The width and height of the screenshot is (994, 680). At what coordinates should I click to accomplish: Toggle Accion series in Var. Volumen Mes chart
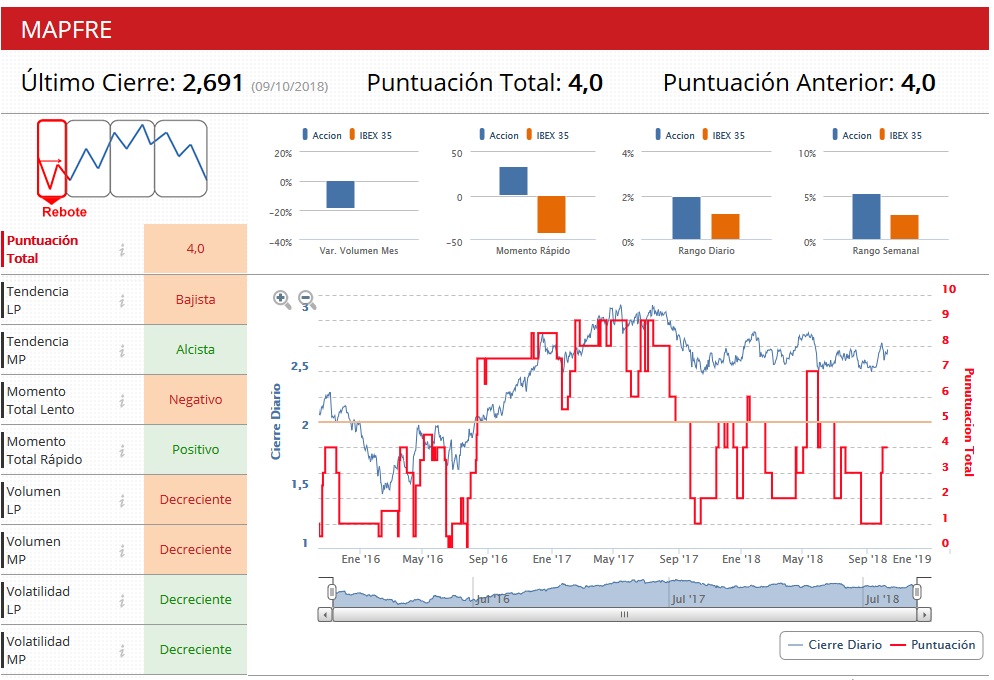(322, 135)
